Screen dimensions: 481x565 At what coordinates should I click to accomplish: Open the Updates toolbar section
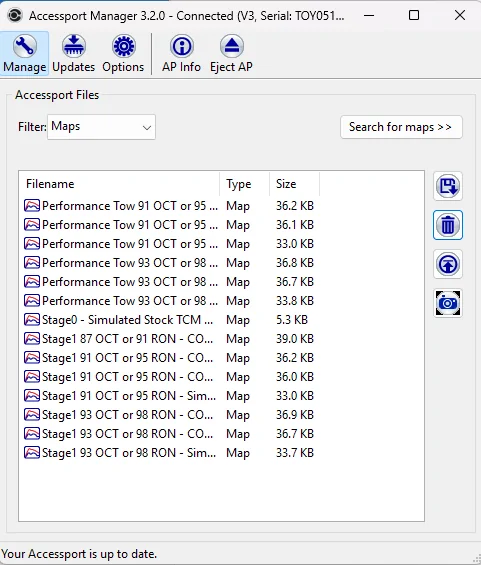tap(74, 53)
